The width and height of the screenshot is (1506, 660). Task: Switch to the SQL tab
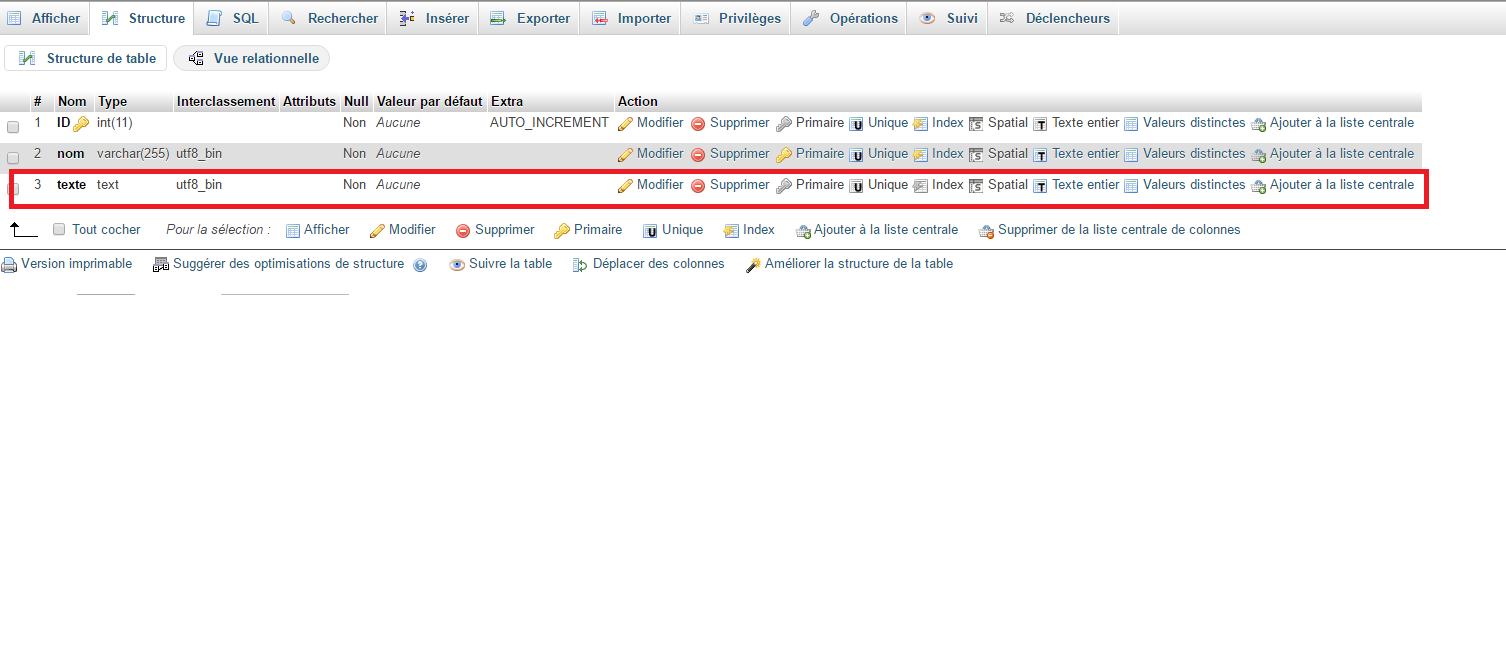click(231, 17)
